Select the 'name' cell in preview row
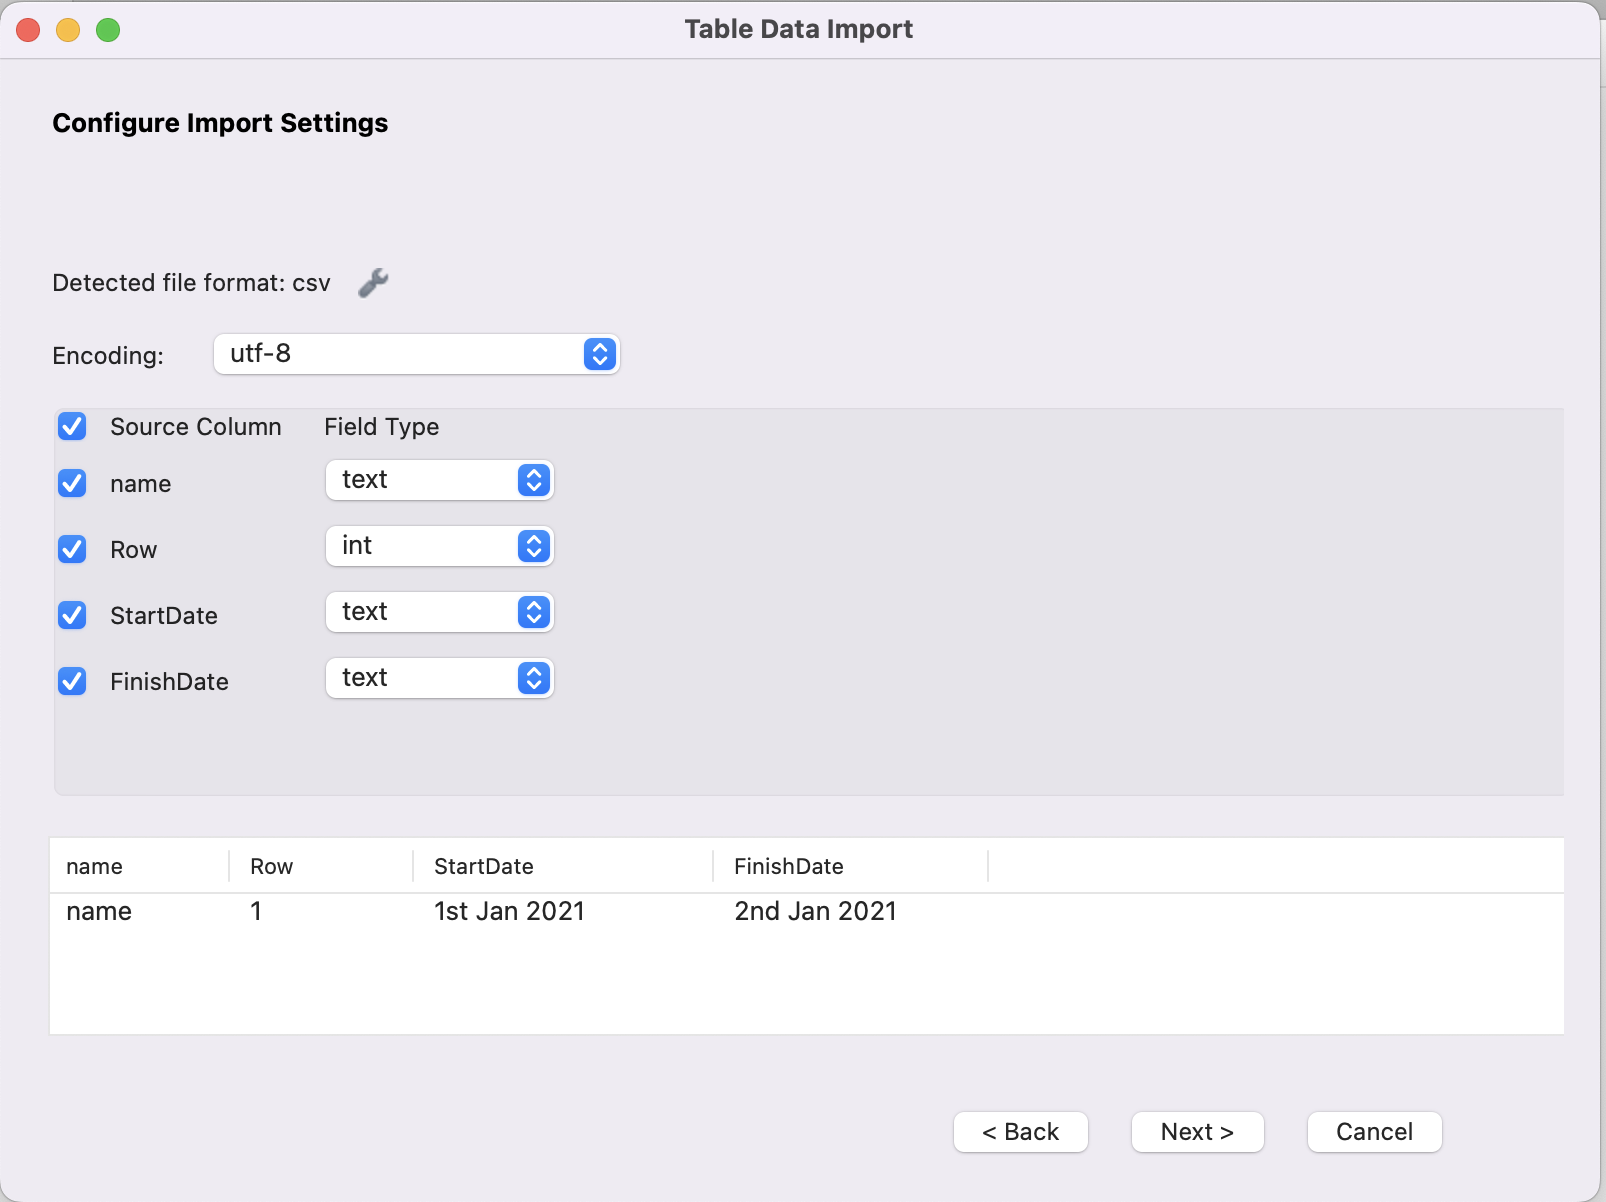Screen dimensions: 1606x1202 point(99,911)
